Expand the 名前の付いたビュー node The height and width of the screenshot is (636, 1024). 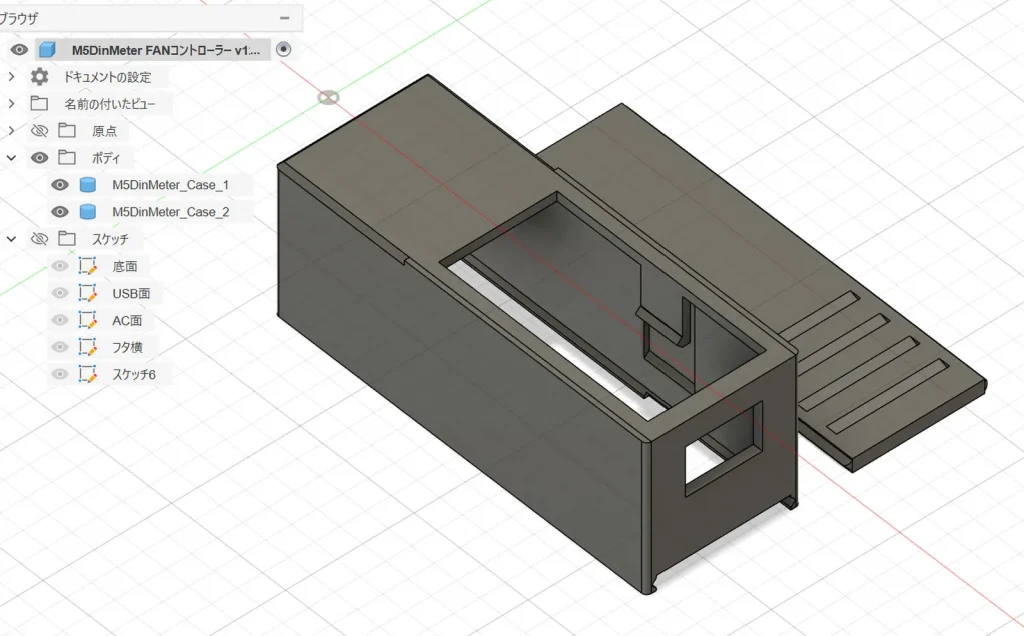point(11,104)
